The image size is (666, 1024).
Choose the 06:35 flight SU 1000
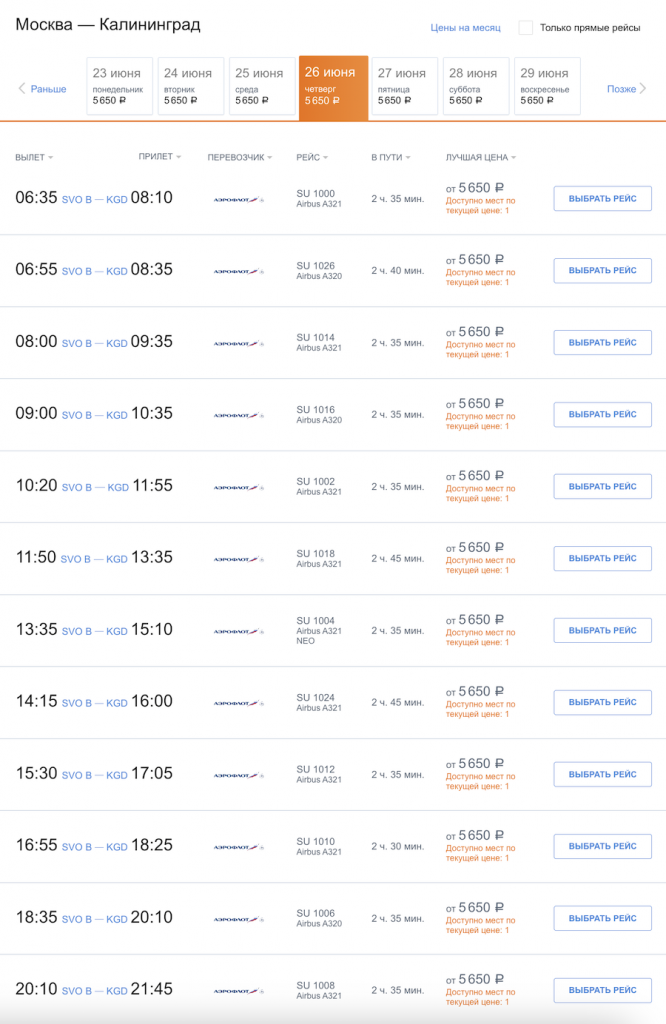tap(602, 199)
